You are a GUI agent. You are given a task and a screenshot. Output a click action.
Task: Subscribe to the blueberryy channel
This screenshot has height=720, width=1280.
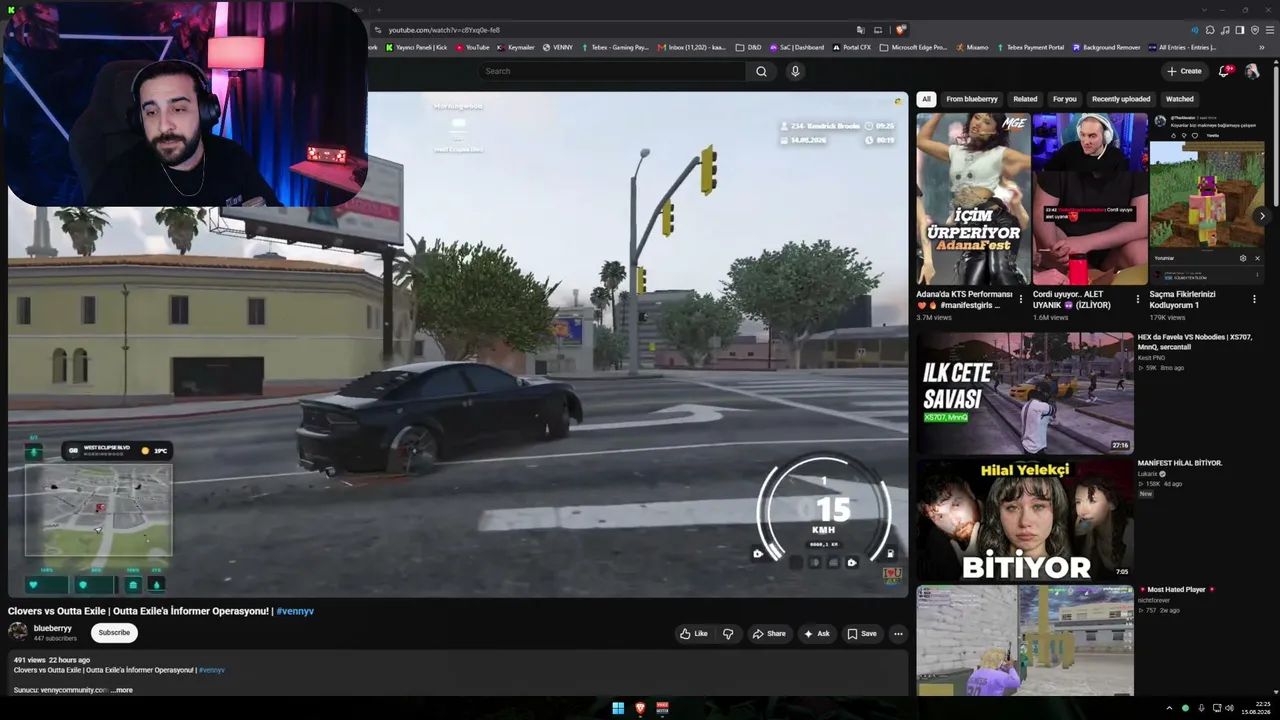[x=114, y=633]
